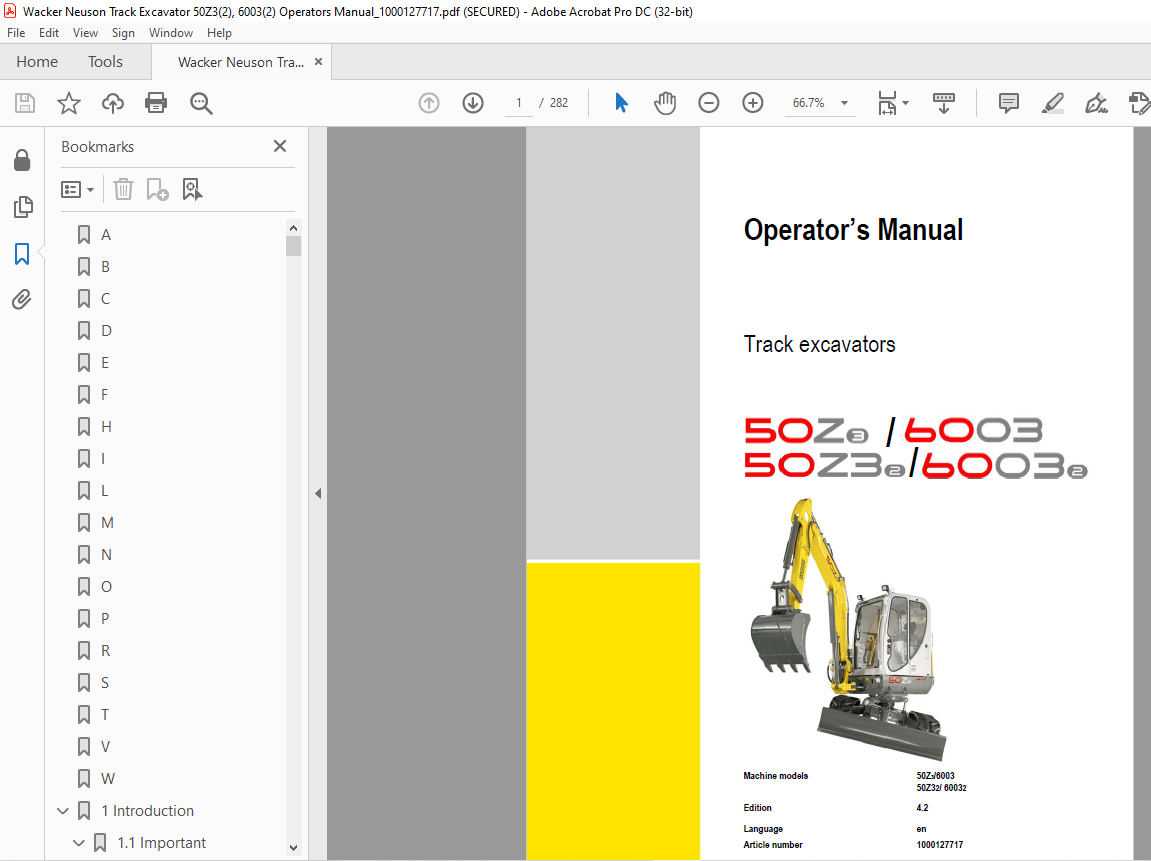Print the document
Screen dimensions: 1151x861
[156, 103]
